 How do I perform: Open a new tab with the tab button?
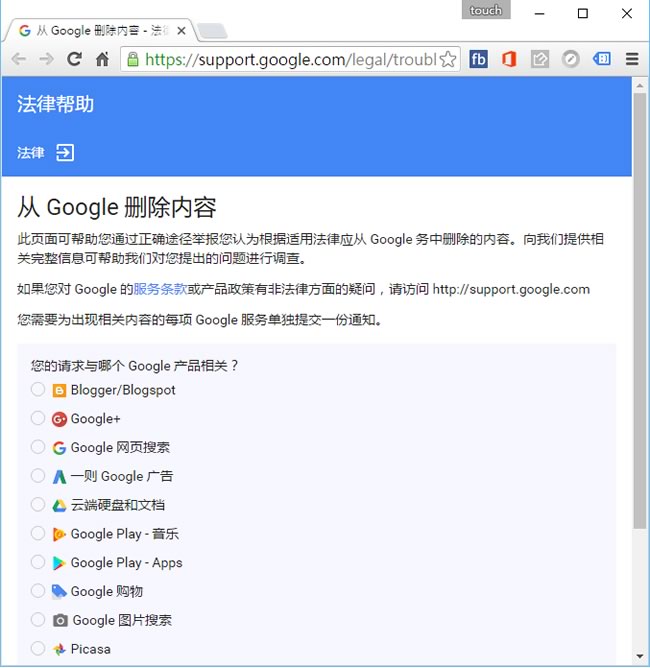(x=212, y=31)
